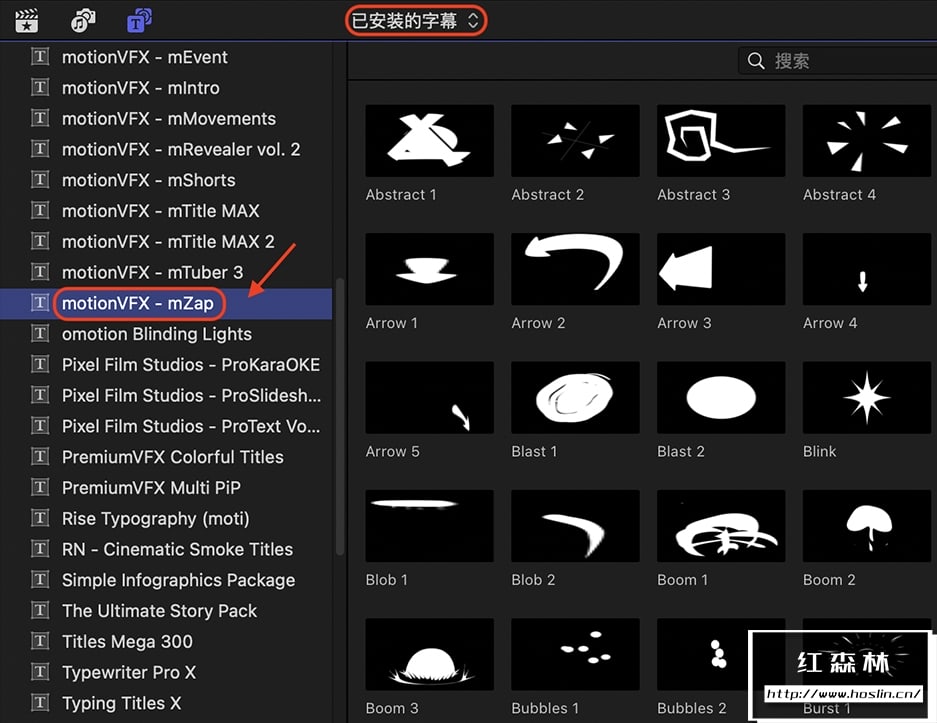Select motionVFX - mTitle MAX 2 category
The width and height of the screenshot is (937, 723).
pos(166,241)
